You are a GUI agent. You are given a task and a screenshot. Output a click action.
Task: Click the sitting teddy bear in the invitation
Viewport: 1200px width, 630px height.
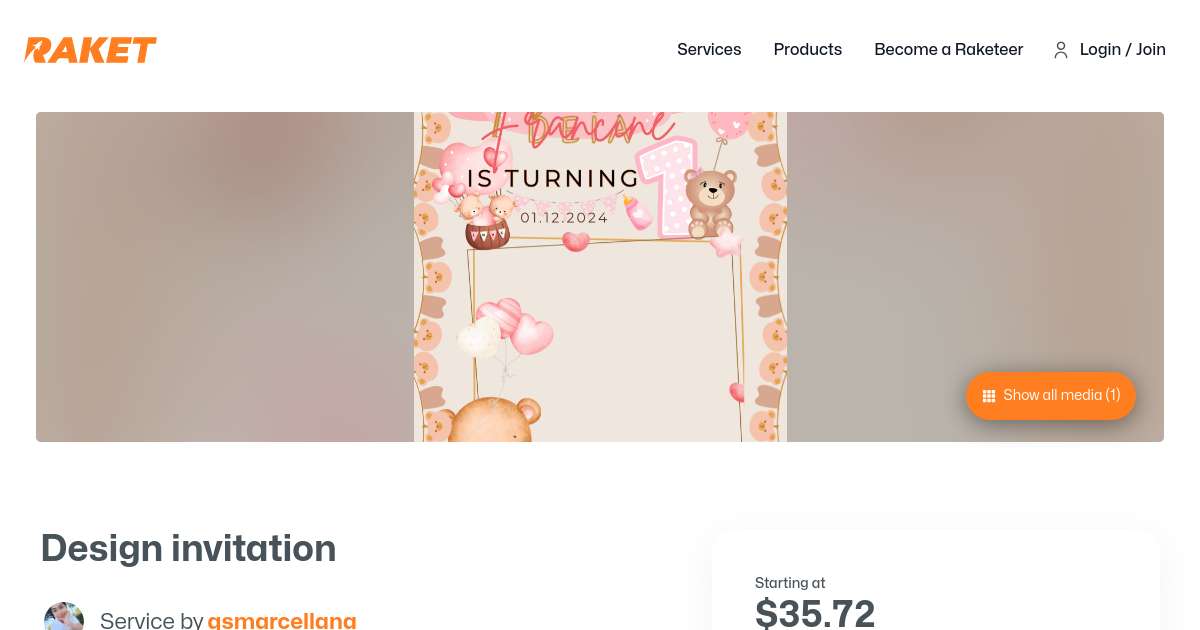tap(710, 200)
